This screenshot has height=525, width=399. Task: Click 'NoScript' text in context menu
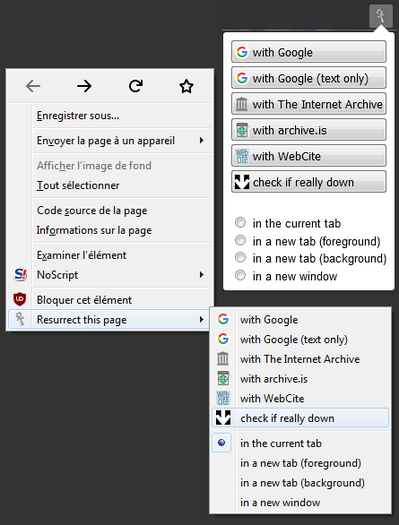pos(57,275)
